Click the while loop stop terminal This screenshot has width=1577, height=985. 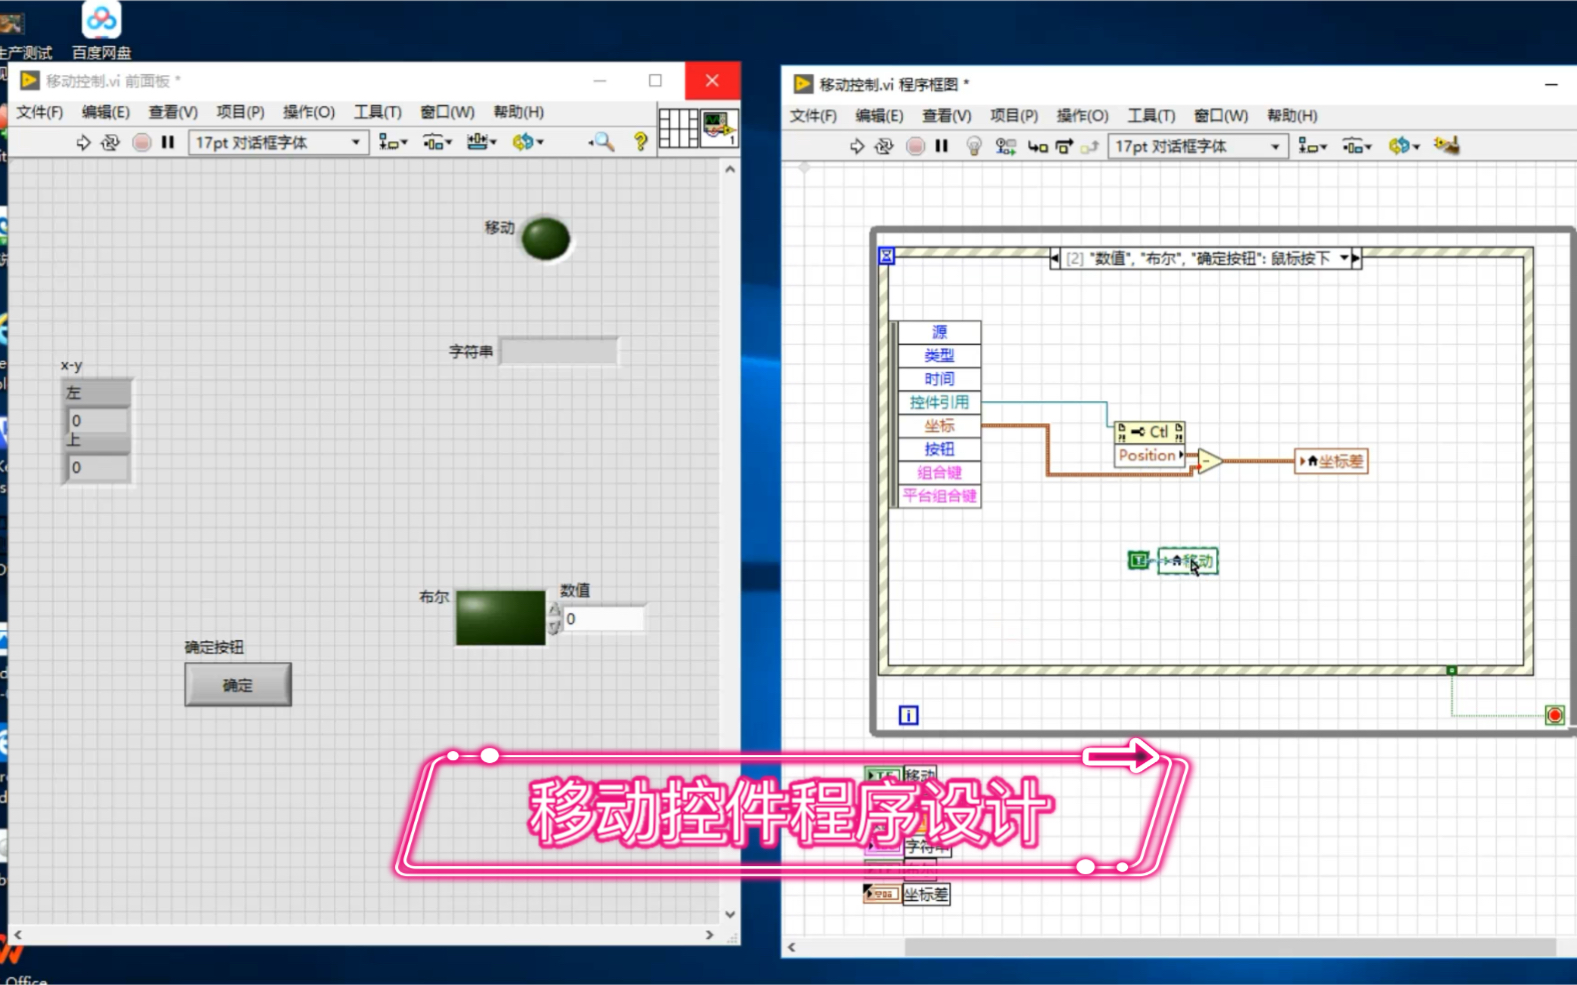point(1554,715)
